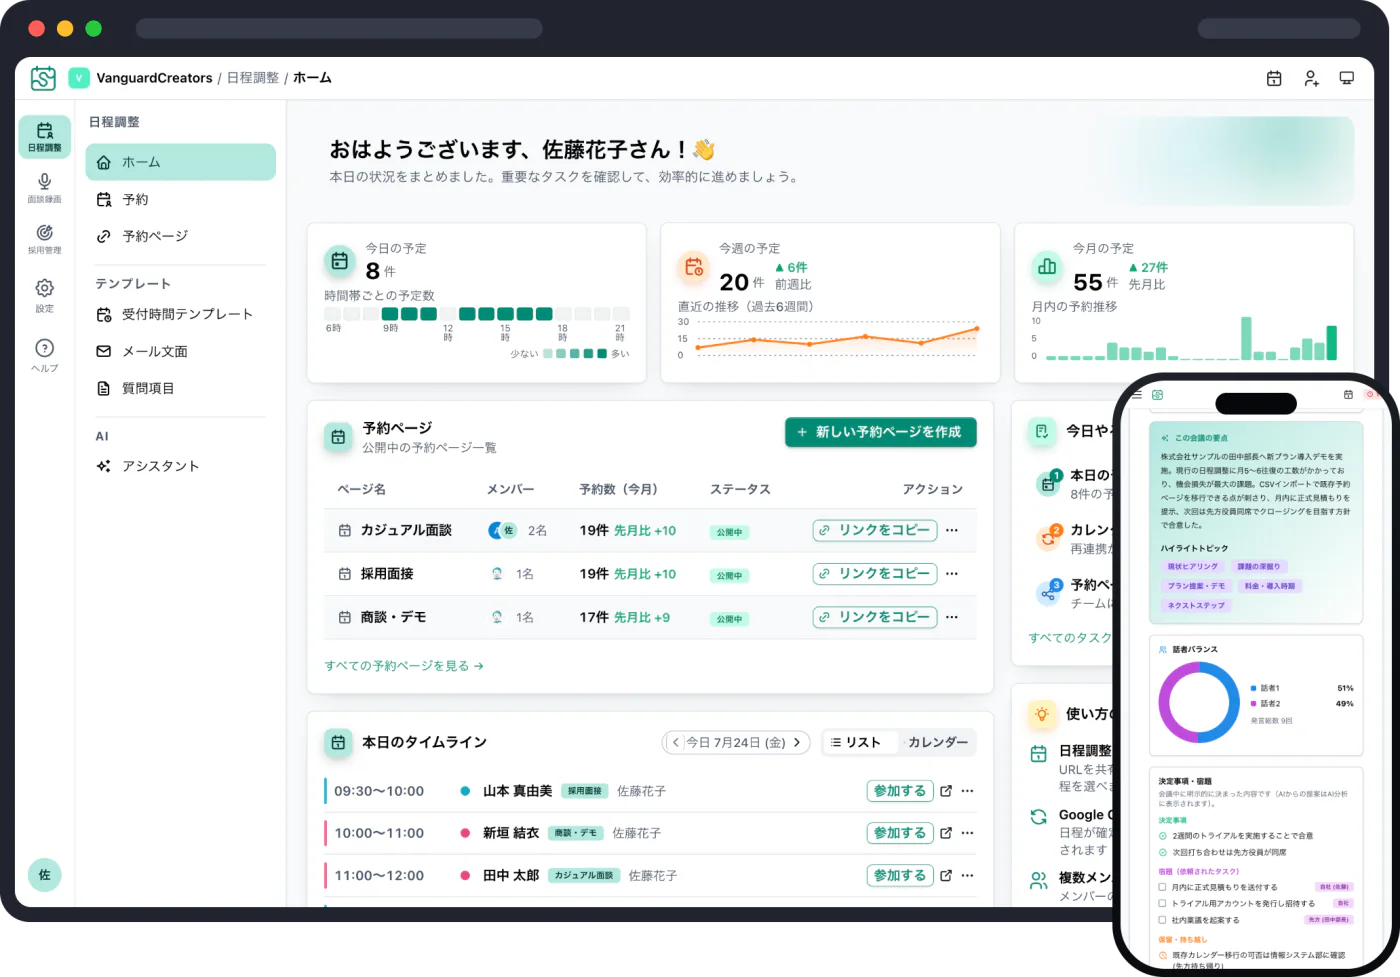Viewport: 1400px width, 977px height.
Task: Open more options for カジュアル面談 row
Action: tap(952, 530)
